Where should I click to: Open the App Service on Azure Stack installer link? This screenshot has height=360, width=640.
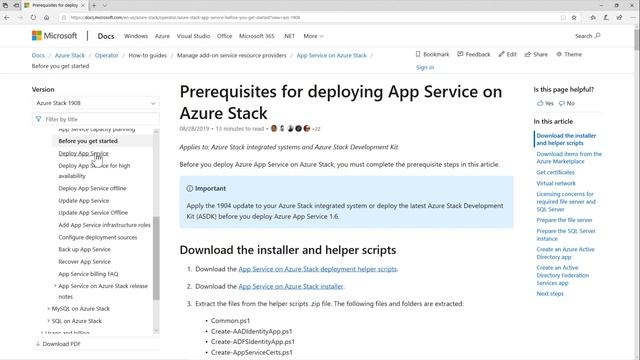pos(291,287)
